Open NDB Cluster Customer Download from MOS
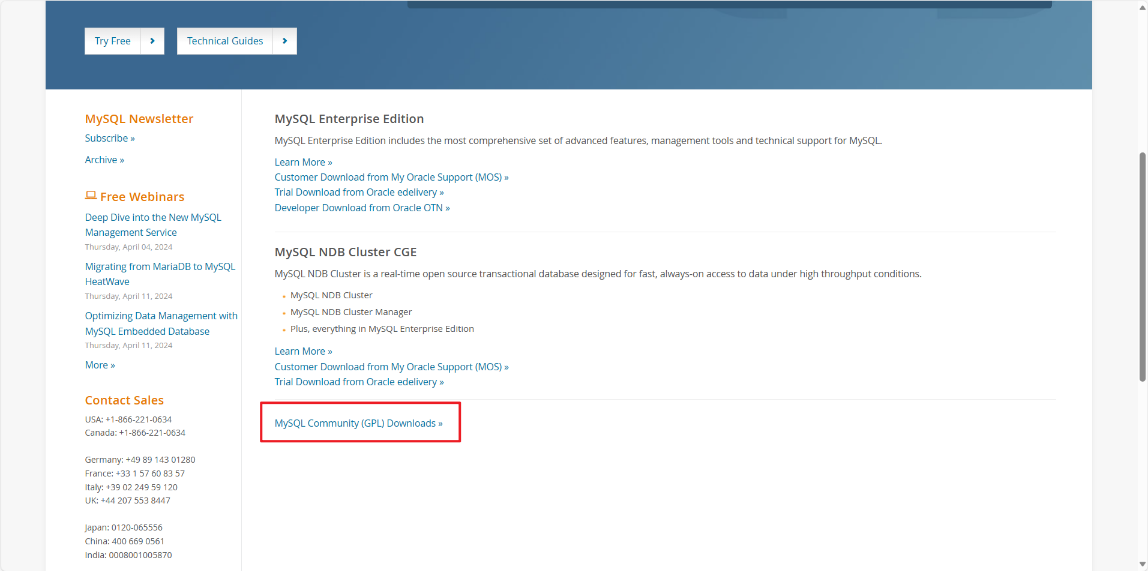The height and width of the screenshot is (571, 1148). [392, 367]
